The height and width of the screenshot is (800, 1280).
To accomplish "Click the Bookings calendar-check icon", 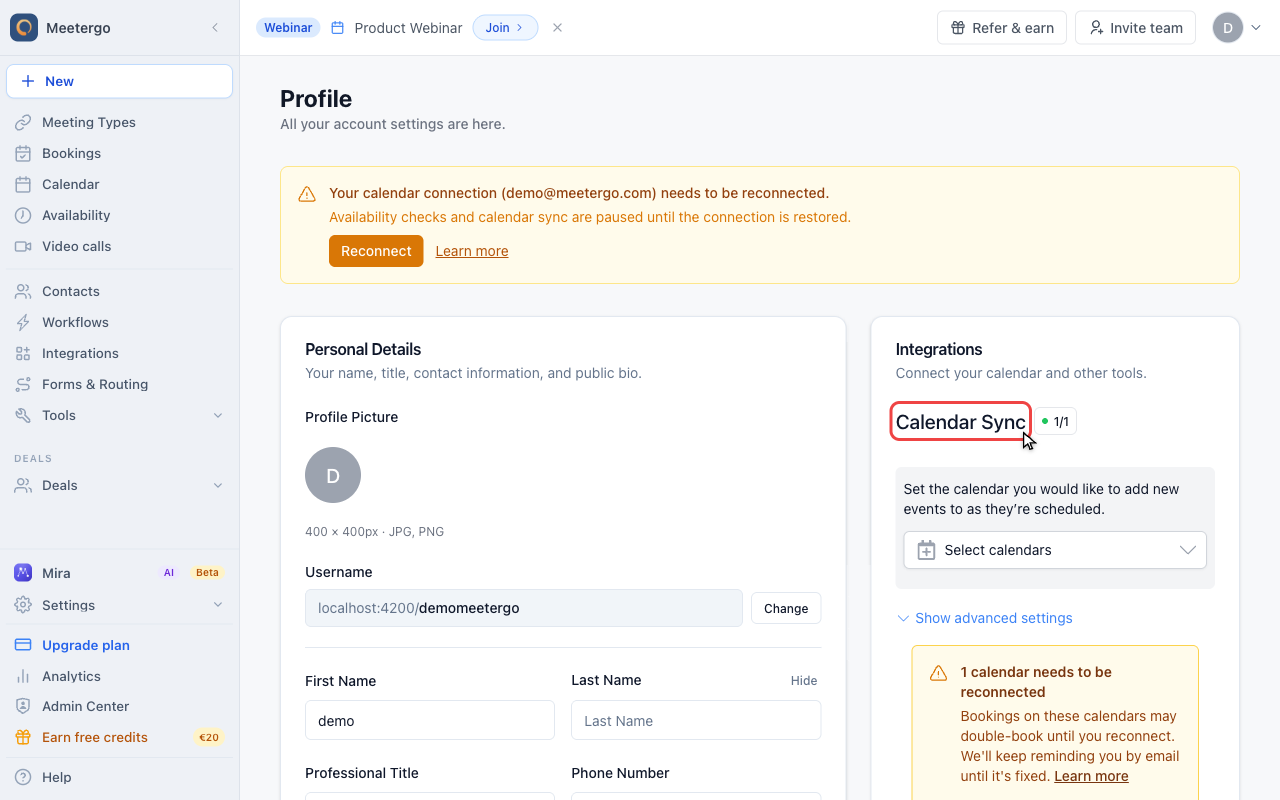I will [x=23, y=153].
